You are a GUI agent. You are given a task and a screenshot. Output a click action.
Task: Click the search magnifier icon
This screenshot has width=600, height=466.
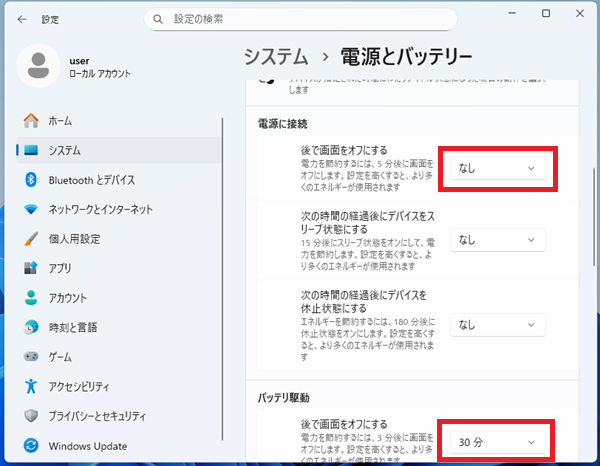[158, 19]
